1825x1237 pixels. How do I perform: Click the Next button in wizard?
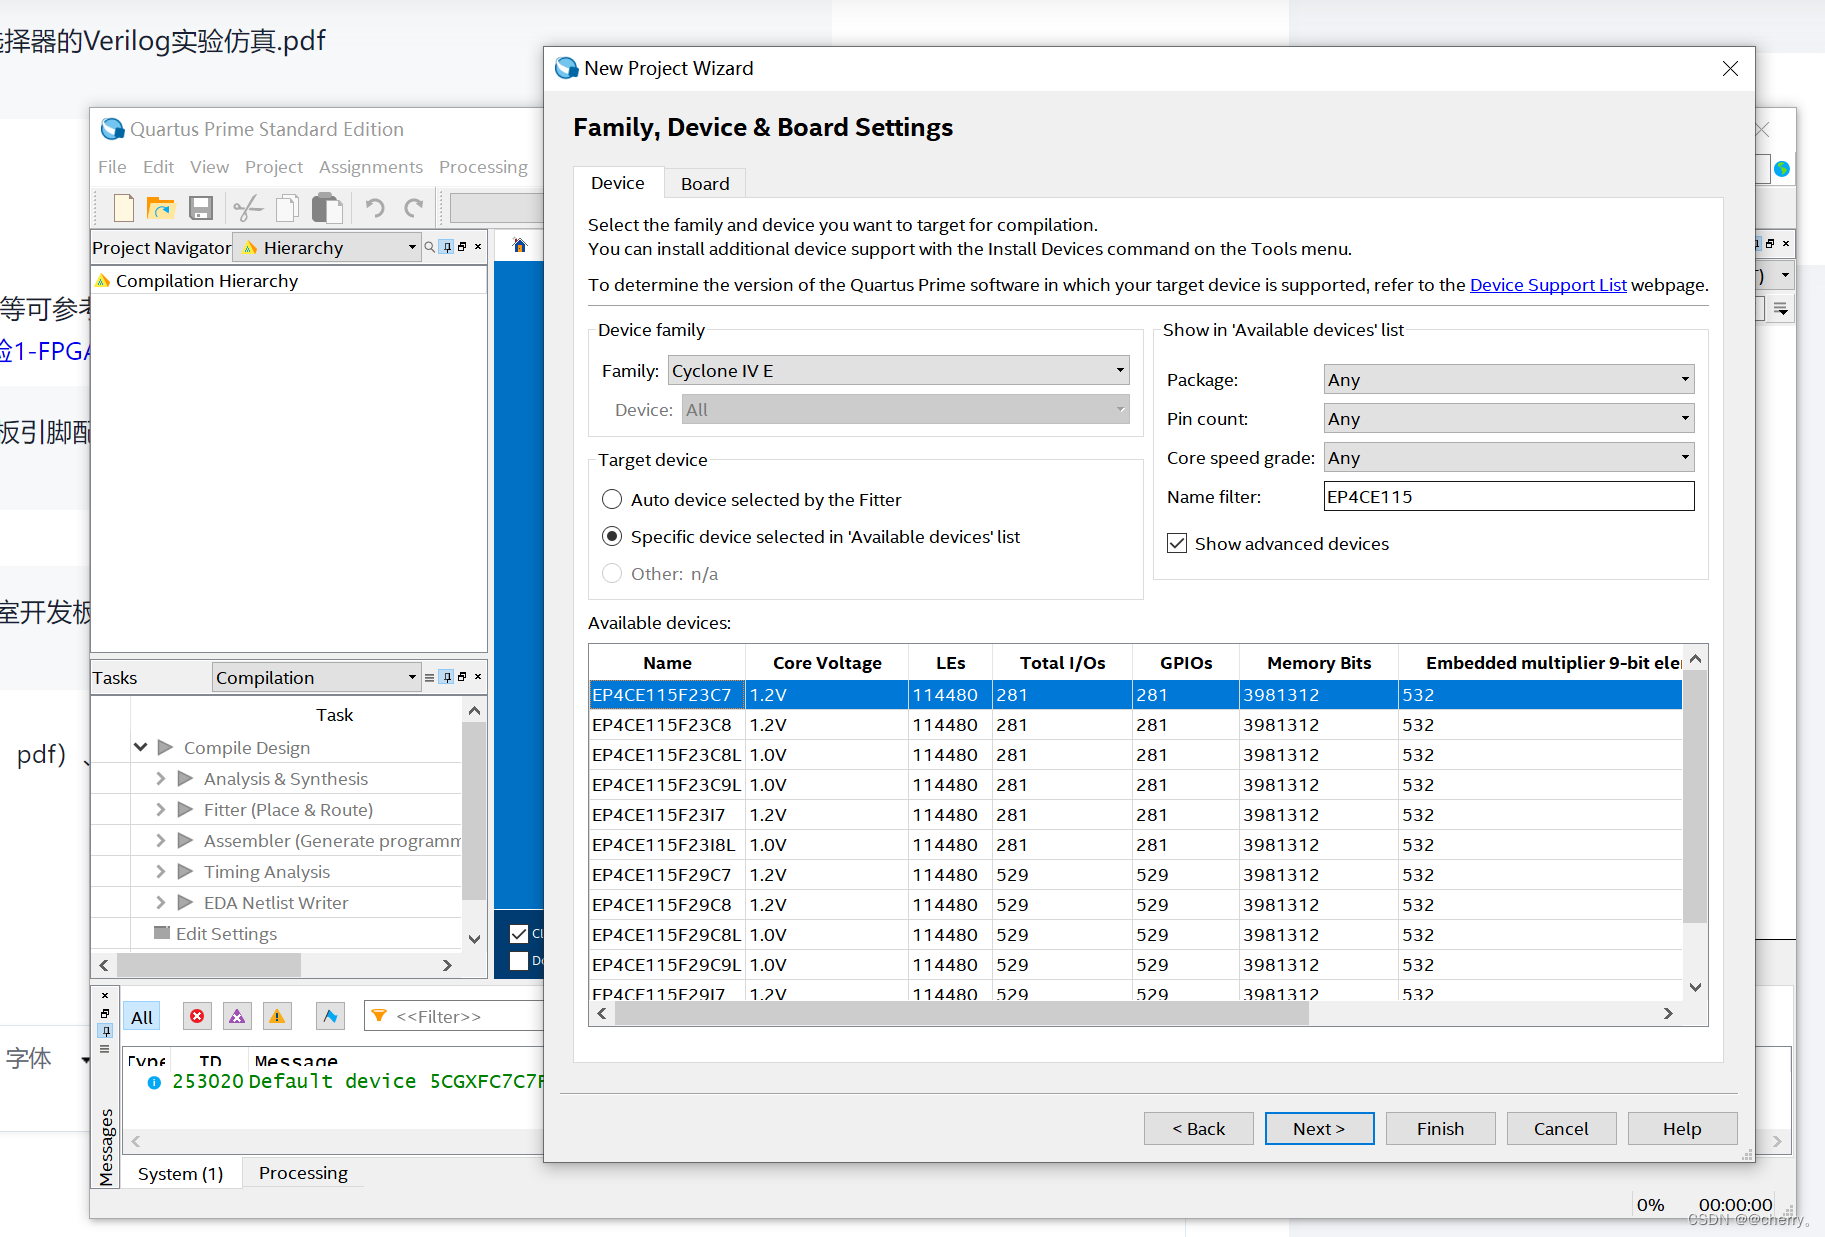pyautogui.click(x=1319, y=1128)
